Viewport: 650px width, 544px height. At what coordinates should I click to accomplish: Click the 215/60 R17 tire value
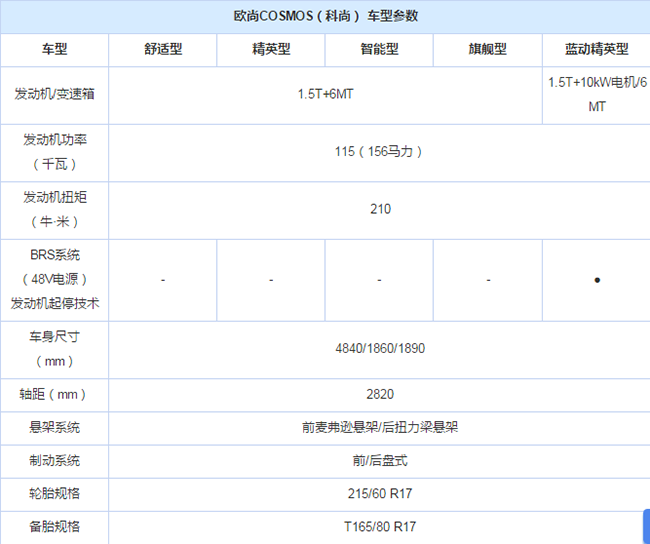pyautogui.click(x=380, y=493)
